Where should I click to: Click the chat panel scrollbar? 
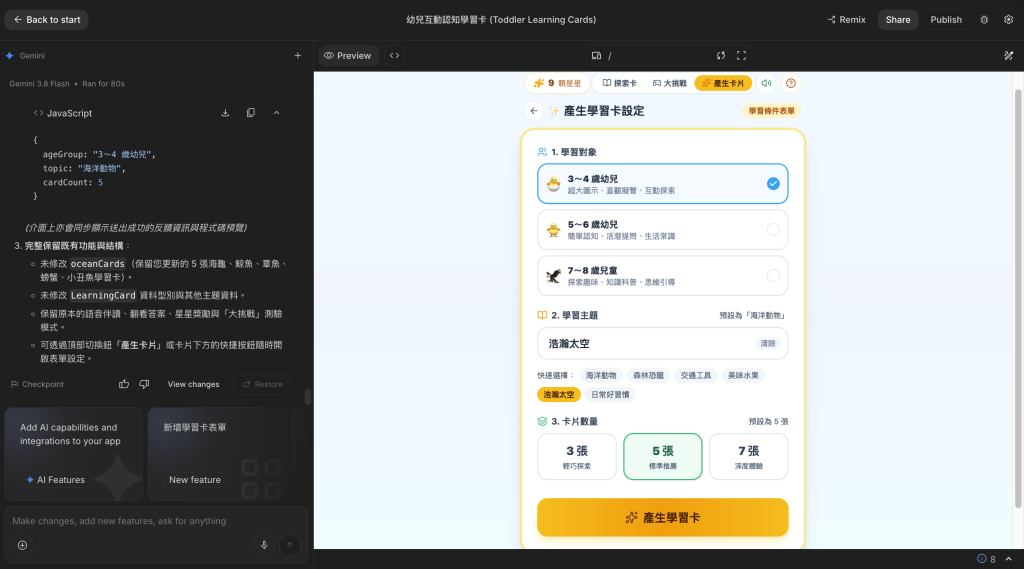coord(308,397)
